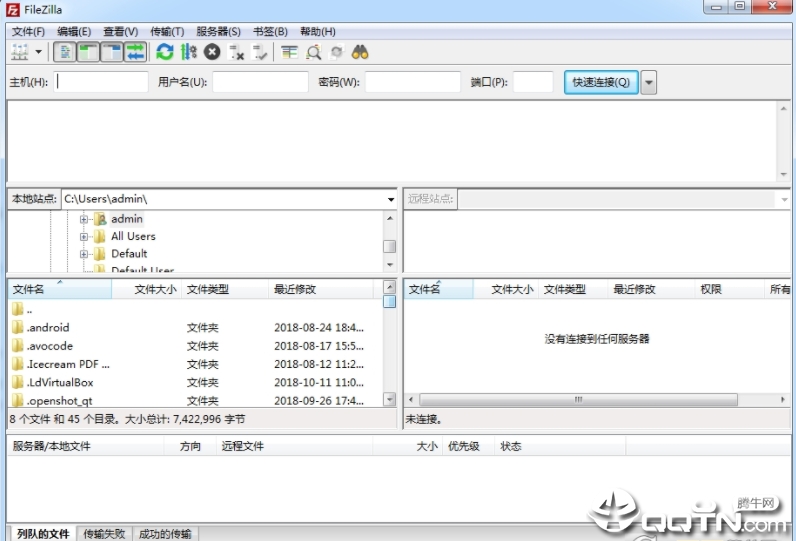Expand the All Users tree node
This screenshot has height=541, width=796.
click(x=83, y=236)
